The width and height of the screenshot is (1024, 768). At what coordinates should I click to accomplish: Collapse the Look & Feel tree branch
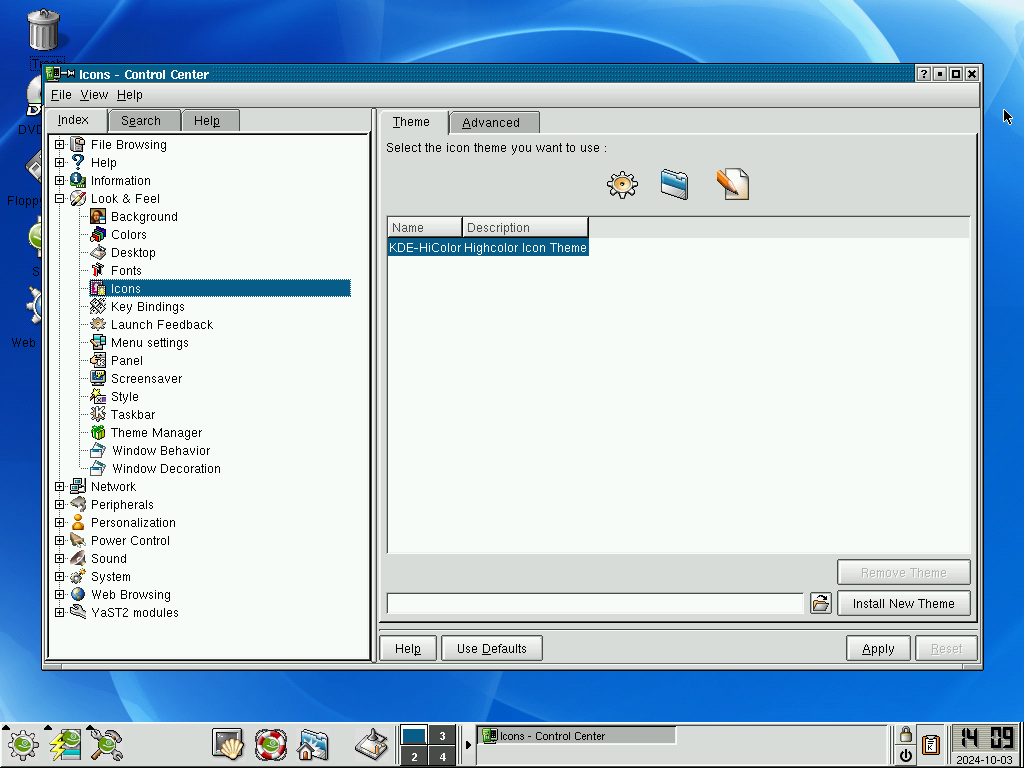click(x=59, y=199)
